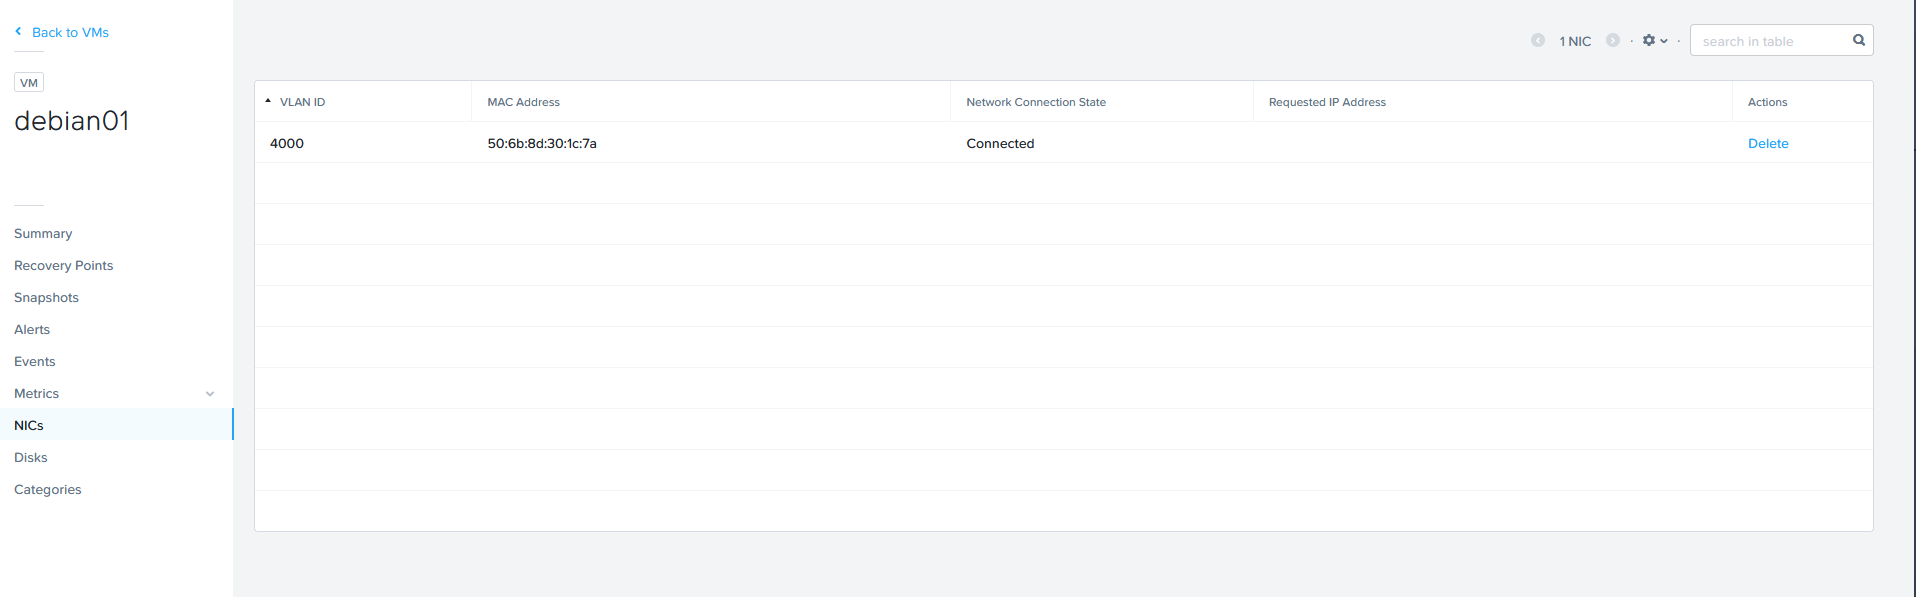Screen dimensions: 1916x597
Task: Click the 1 NIC count label
Action: 1575,41
